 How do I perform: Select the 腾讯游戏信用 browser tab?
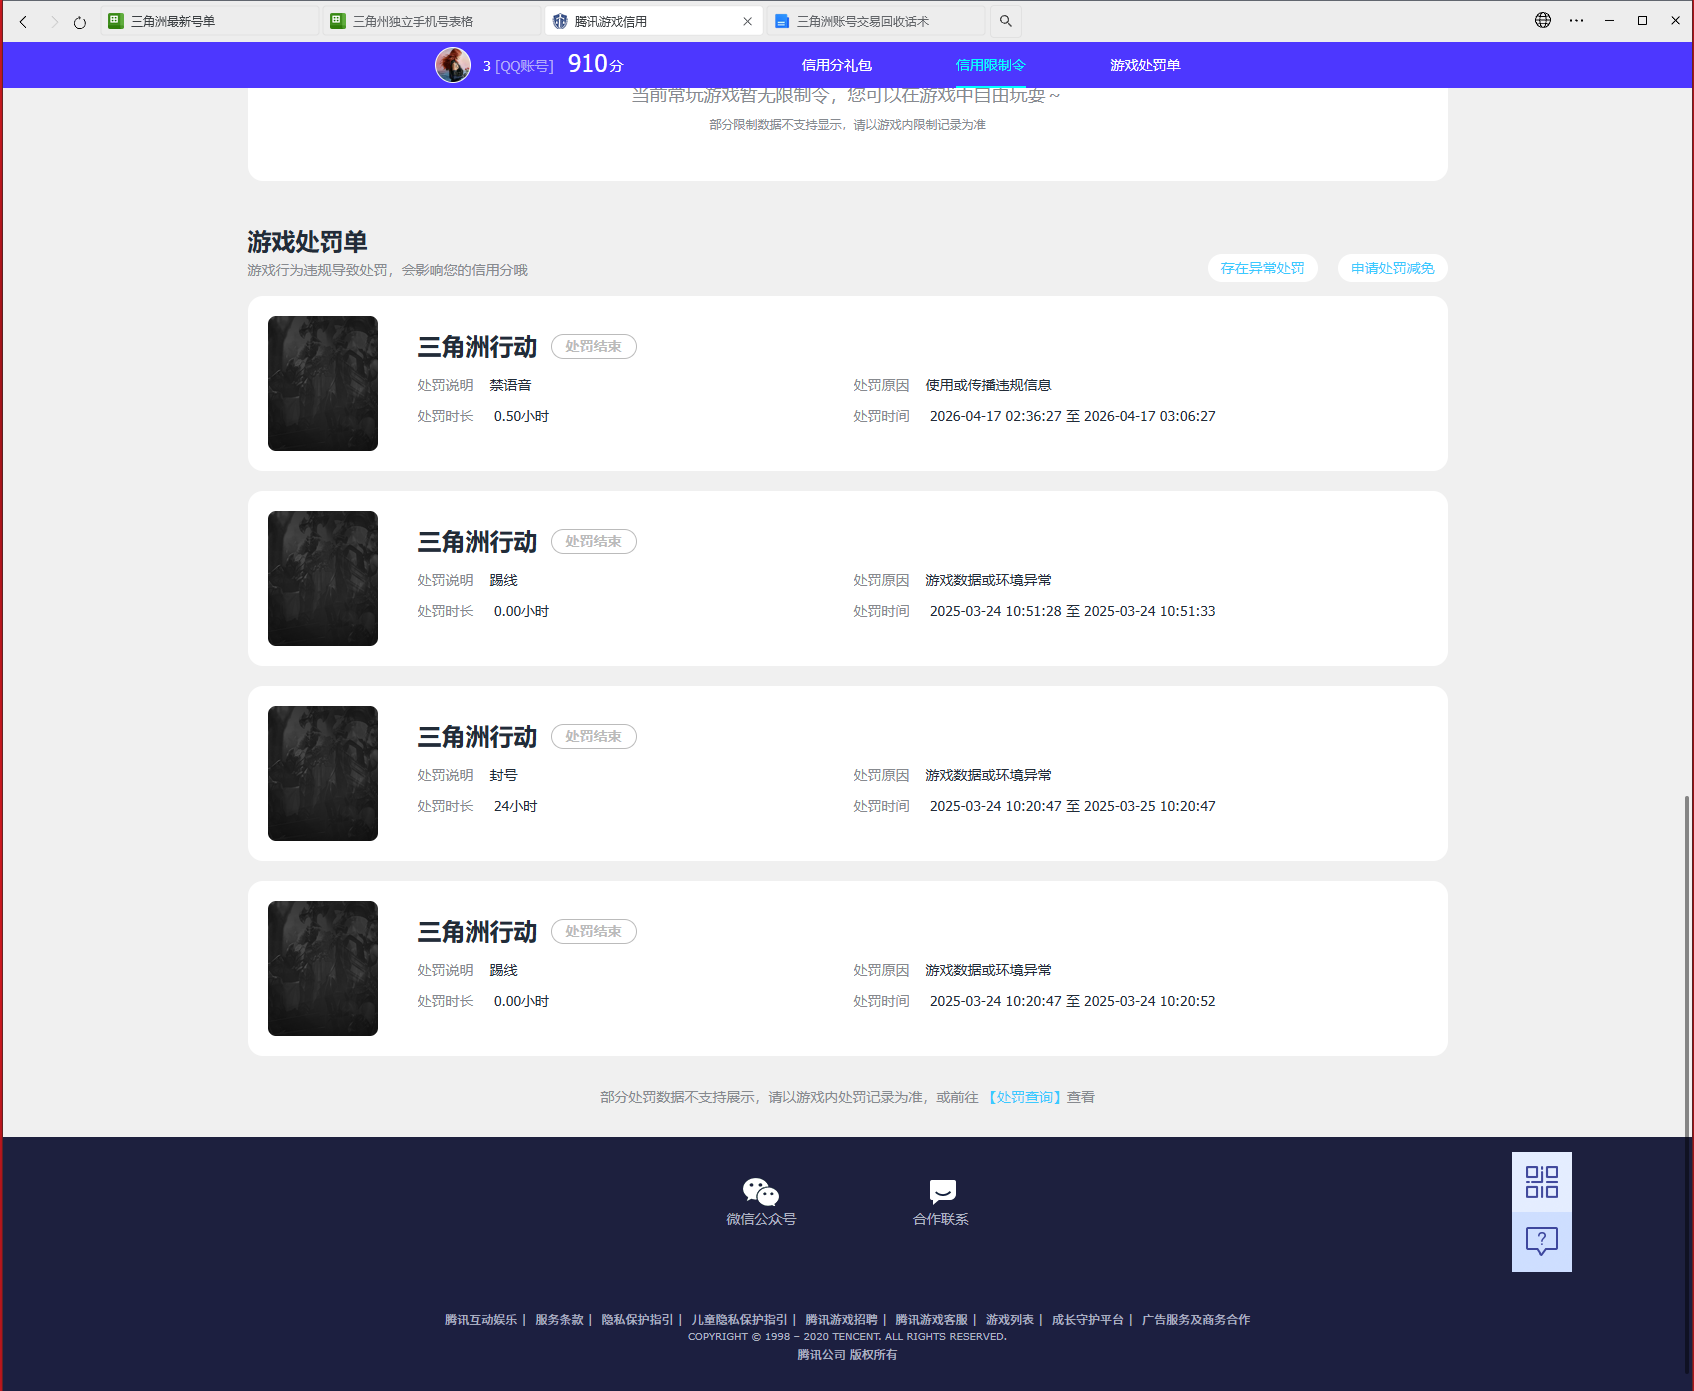(654, 21)
